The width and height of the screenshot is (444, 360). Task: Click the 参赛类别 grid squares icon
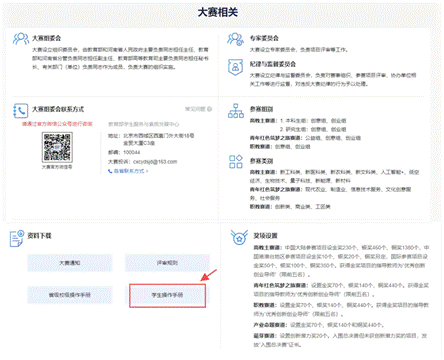(236, 162)
